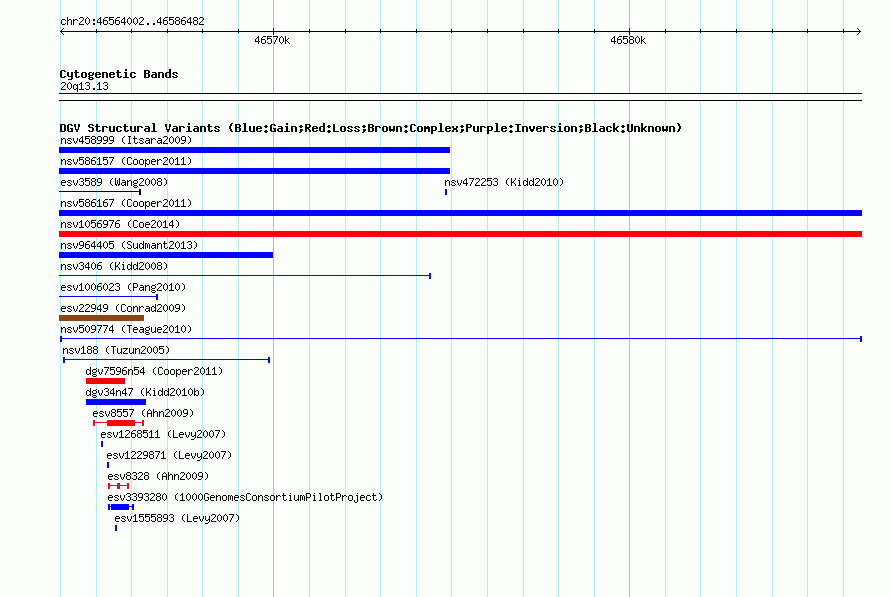Click the nsv509774 (Teague2010) label
This screenshot has width=890, height=597.
[x=126, y=329]
